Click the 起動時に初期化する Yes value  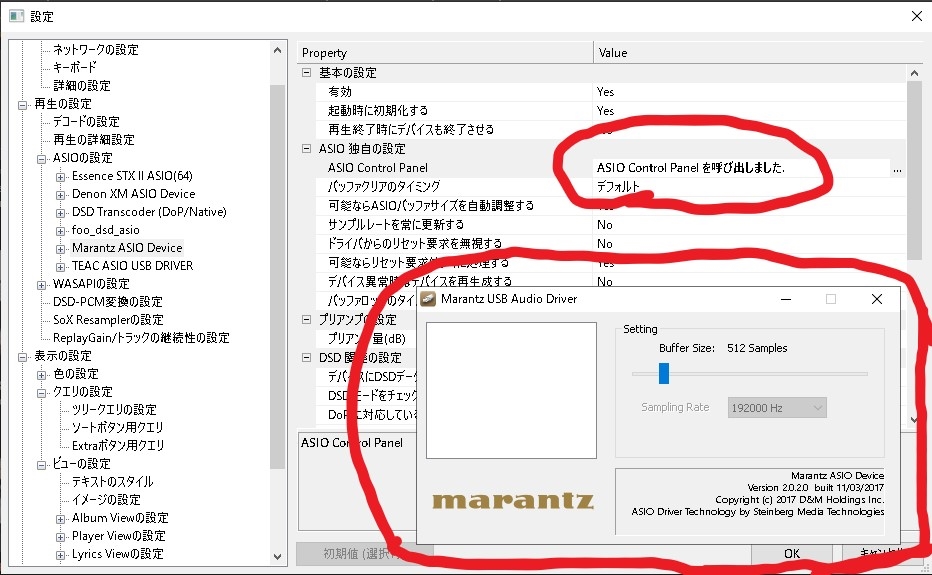(749, 111)
